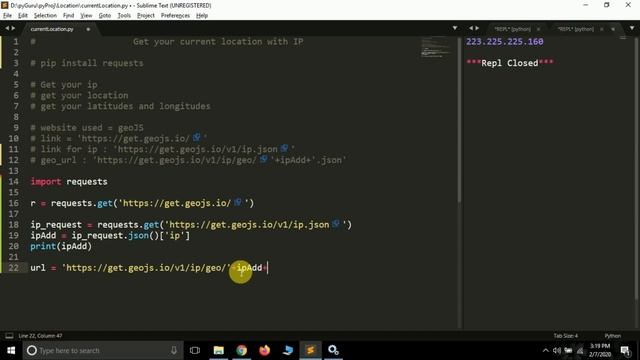Viewport: 640px width, 360px height.
Task: Open the Windows Start menu
Action: [11, 350]
